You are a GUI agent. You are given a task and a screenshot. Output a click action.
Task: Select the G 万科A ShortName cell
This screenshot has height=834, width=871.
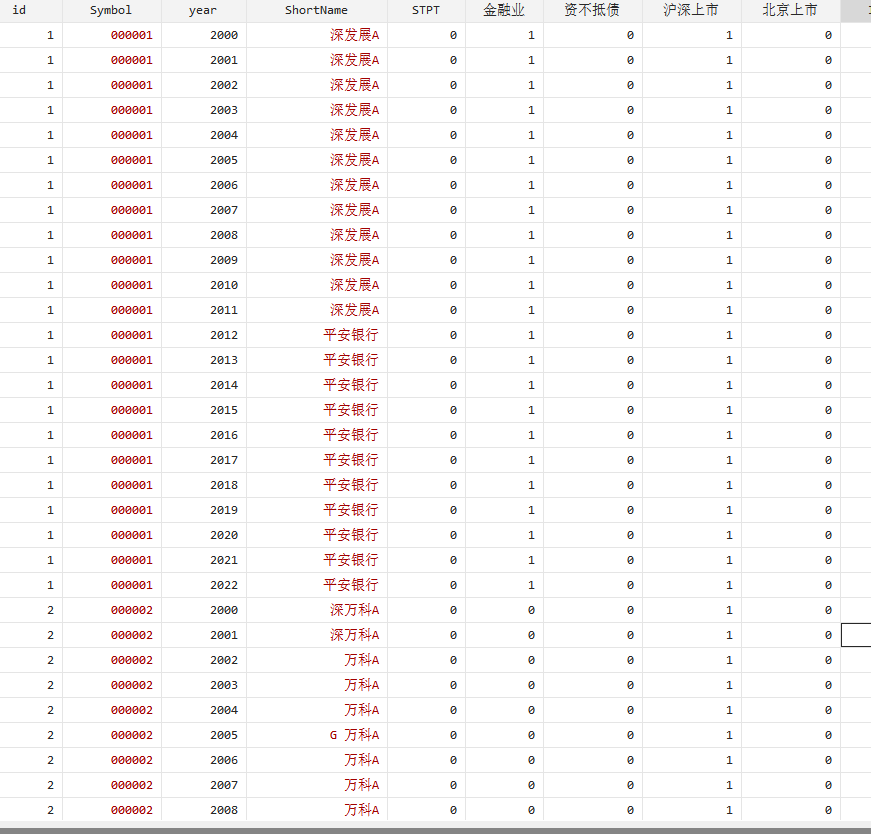click(317, 735)
